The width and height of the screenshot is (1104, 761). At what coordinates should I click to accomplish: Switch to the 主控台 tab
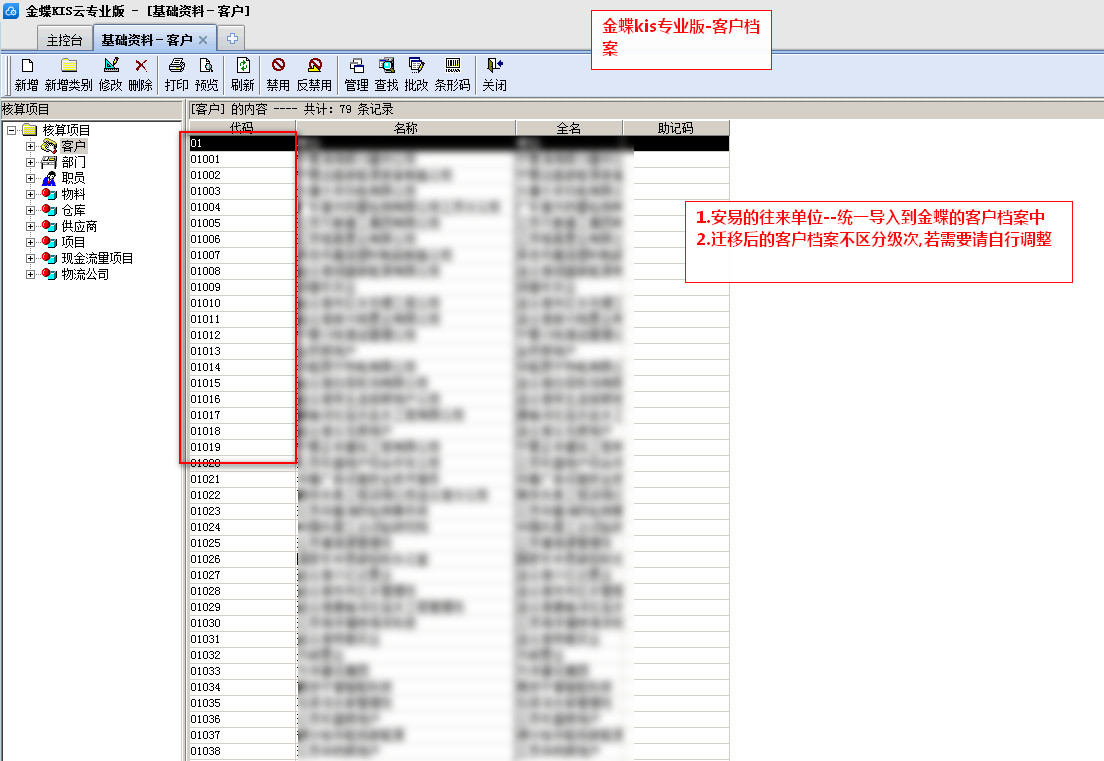(64, 40)
